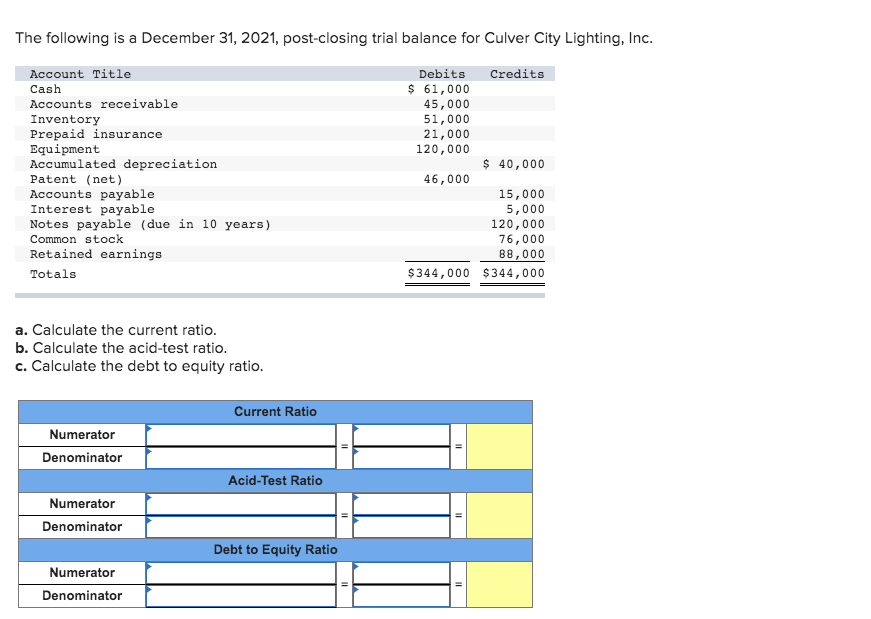Click the Prepaid insurance amount 21,000
The image size is (871, 619).
(446, 134)
